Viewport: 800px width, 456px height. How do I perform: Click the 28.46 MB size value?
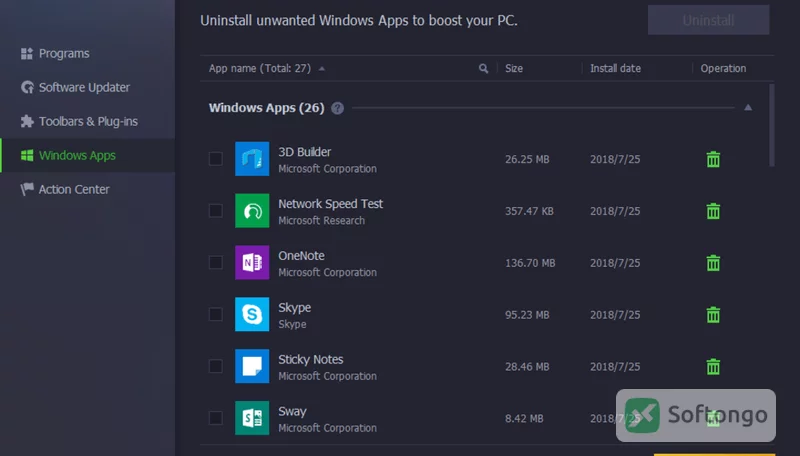527,367
